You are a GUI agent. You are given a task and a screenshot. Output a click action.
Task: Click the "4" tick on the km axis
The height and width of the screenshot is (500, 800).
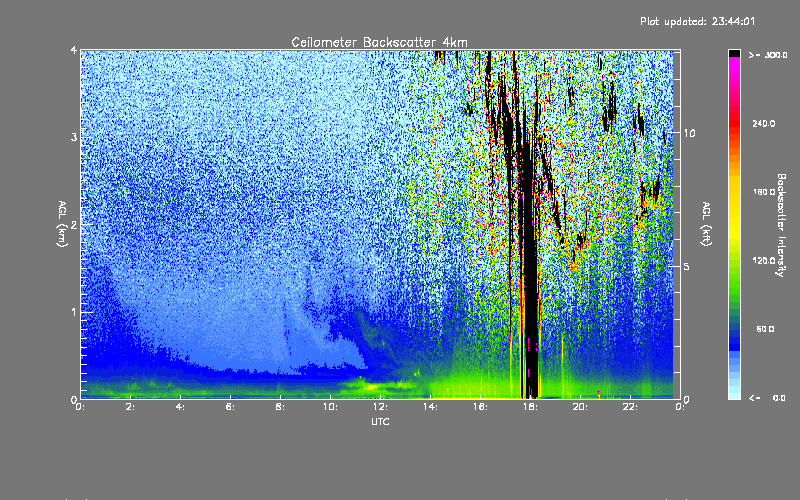[74, 50]
